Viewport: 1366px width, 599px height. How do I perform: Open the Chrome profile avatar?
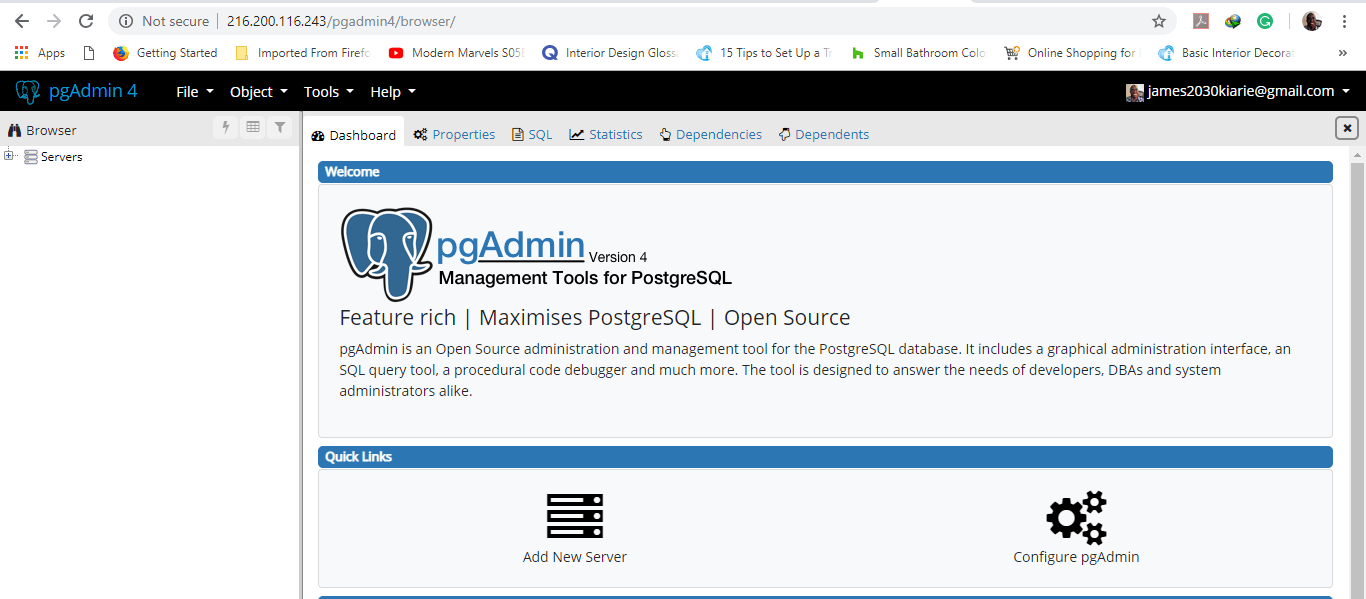pyautogui.click(x=1311, y=21)
